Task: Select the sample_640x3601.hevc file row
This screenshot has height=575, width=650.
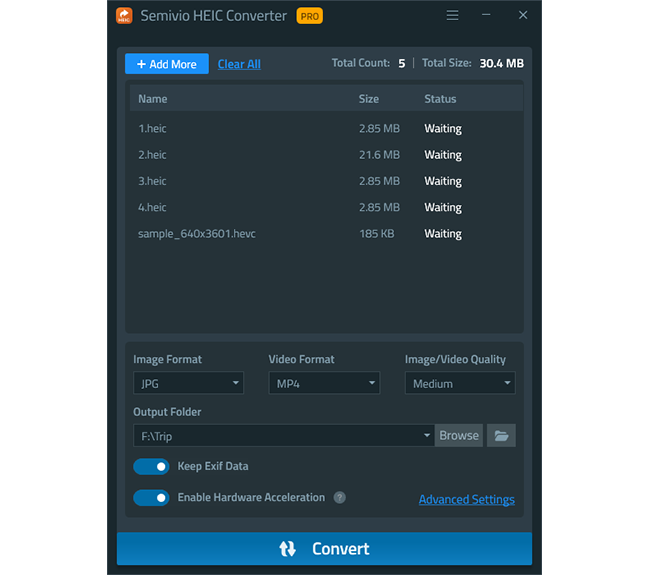Action: (326, 234)
